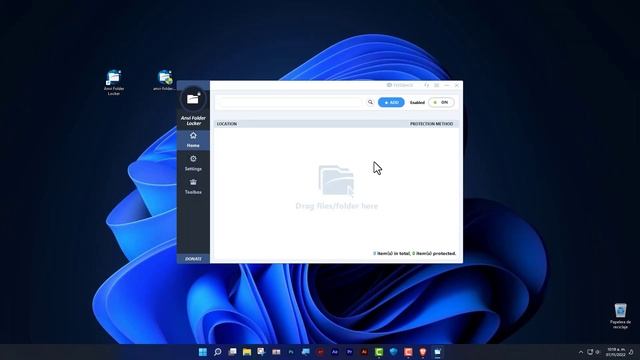
Task: Click the DONATE button in the sidebar
Action: 193,259
